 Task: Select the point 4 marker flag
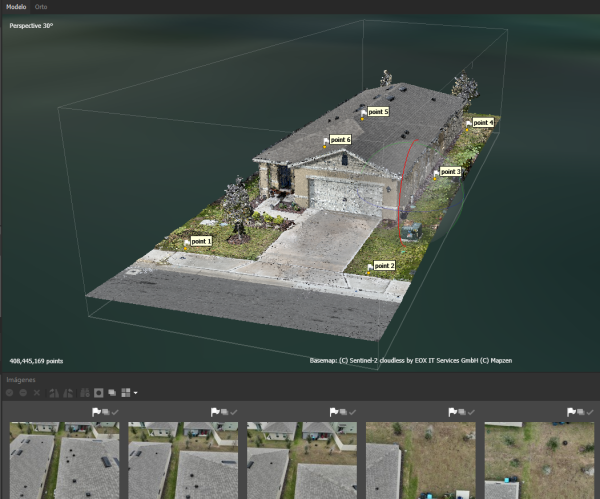coord(469,123)
